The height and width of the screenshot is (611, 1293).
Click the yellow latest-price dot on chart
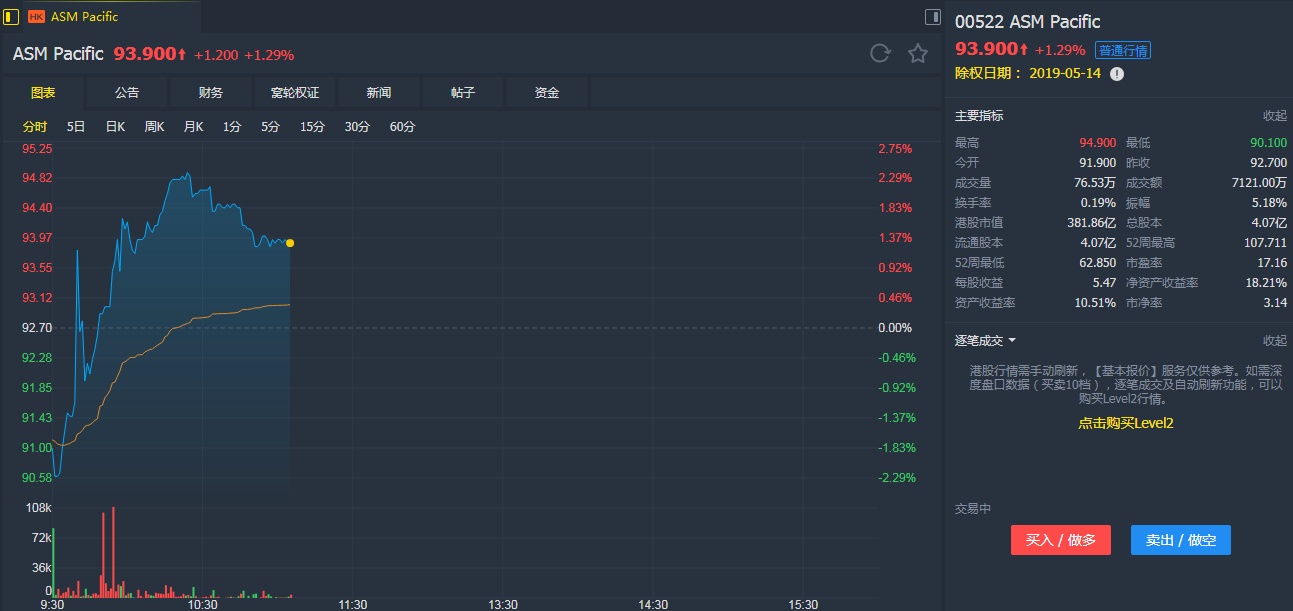290,243
